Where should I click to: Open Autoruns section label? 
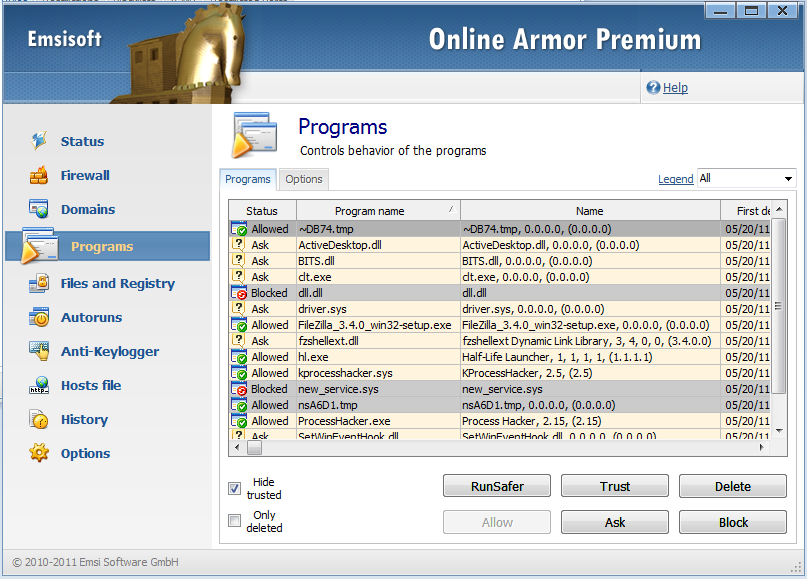pyautogui.click(x=92, y=318)
